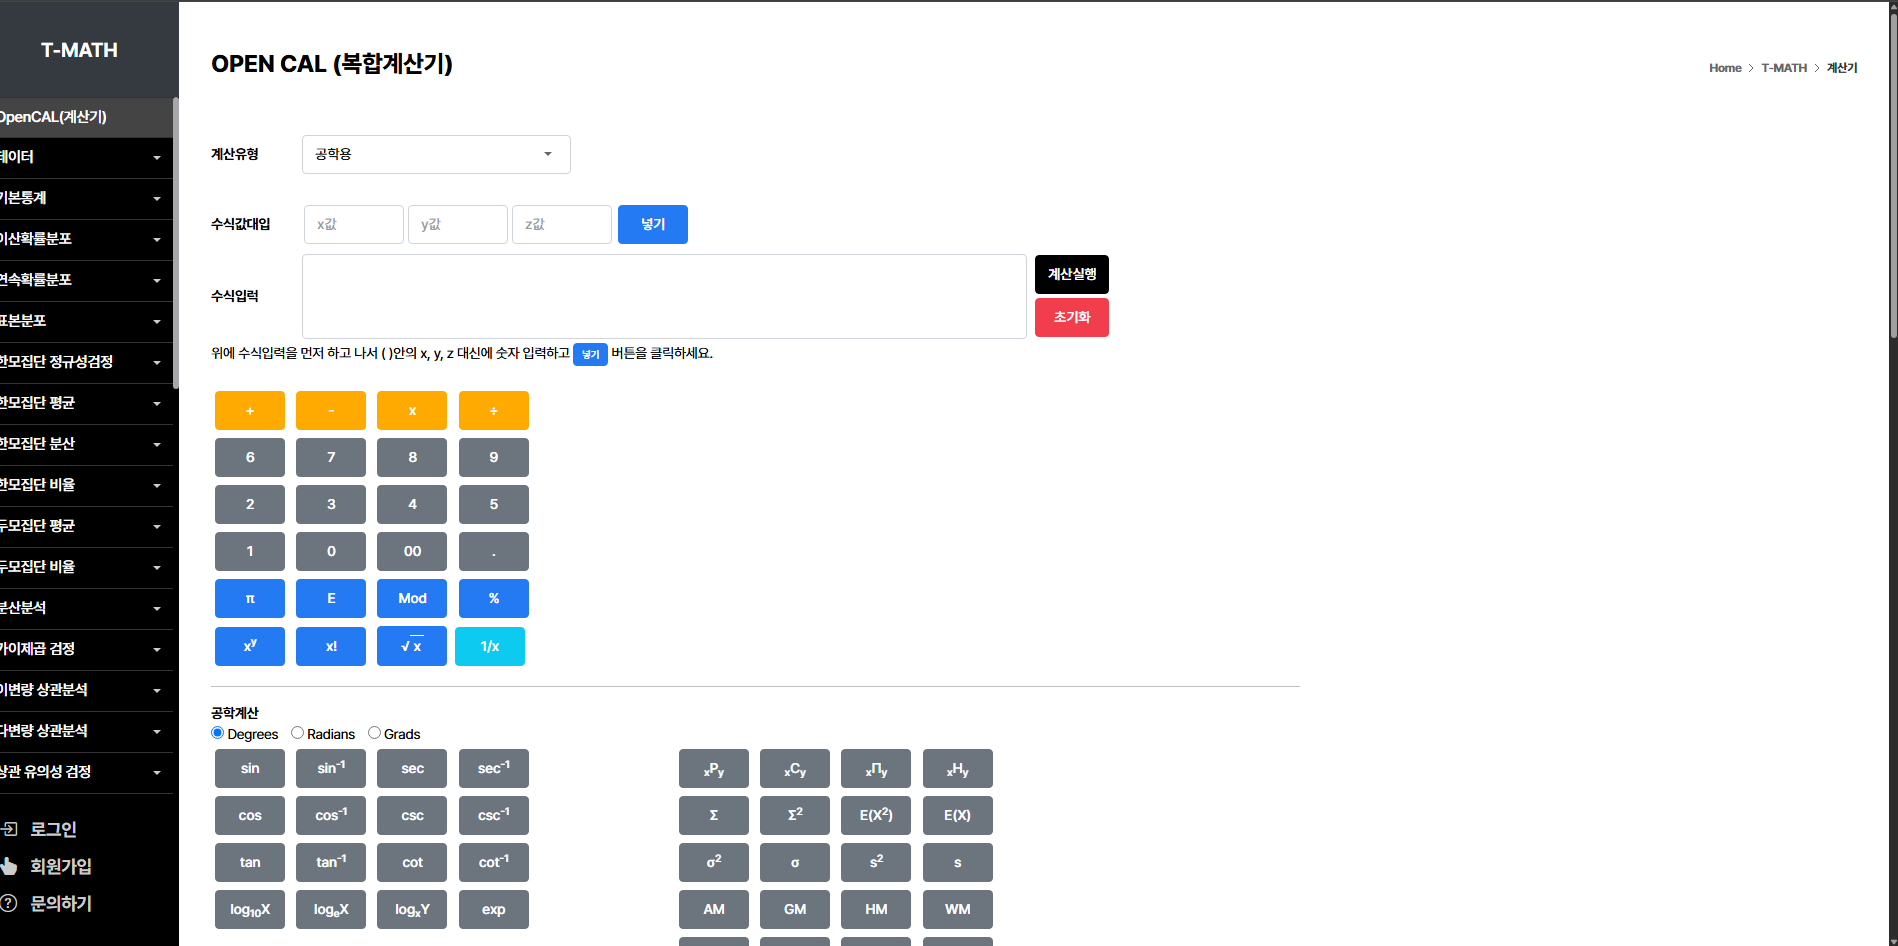Click the black 계산실행 button
This screenshot has height=946, width=1898.
pos(1071,274)
